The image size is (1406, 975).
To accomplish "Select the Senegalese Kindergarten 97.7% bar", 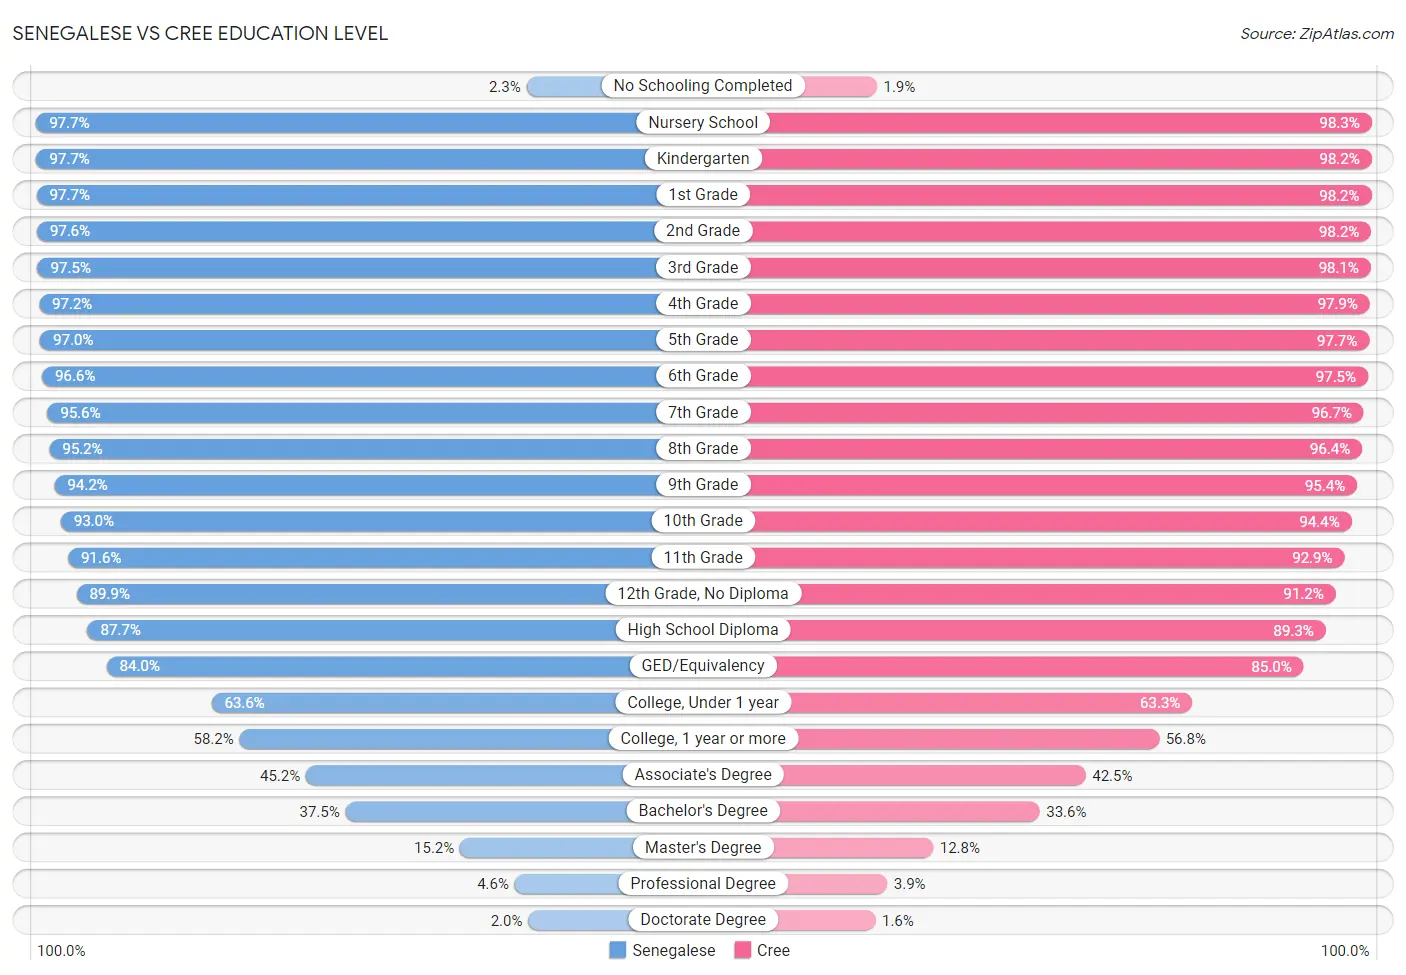I will pos(369,159).
